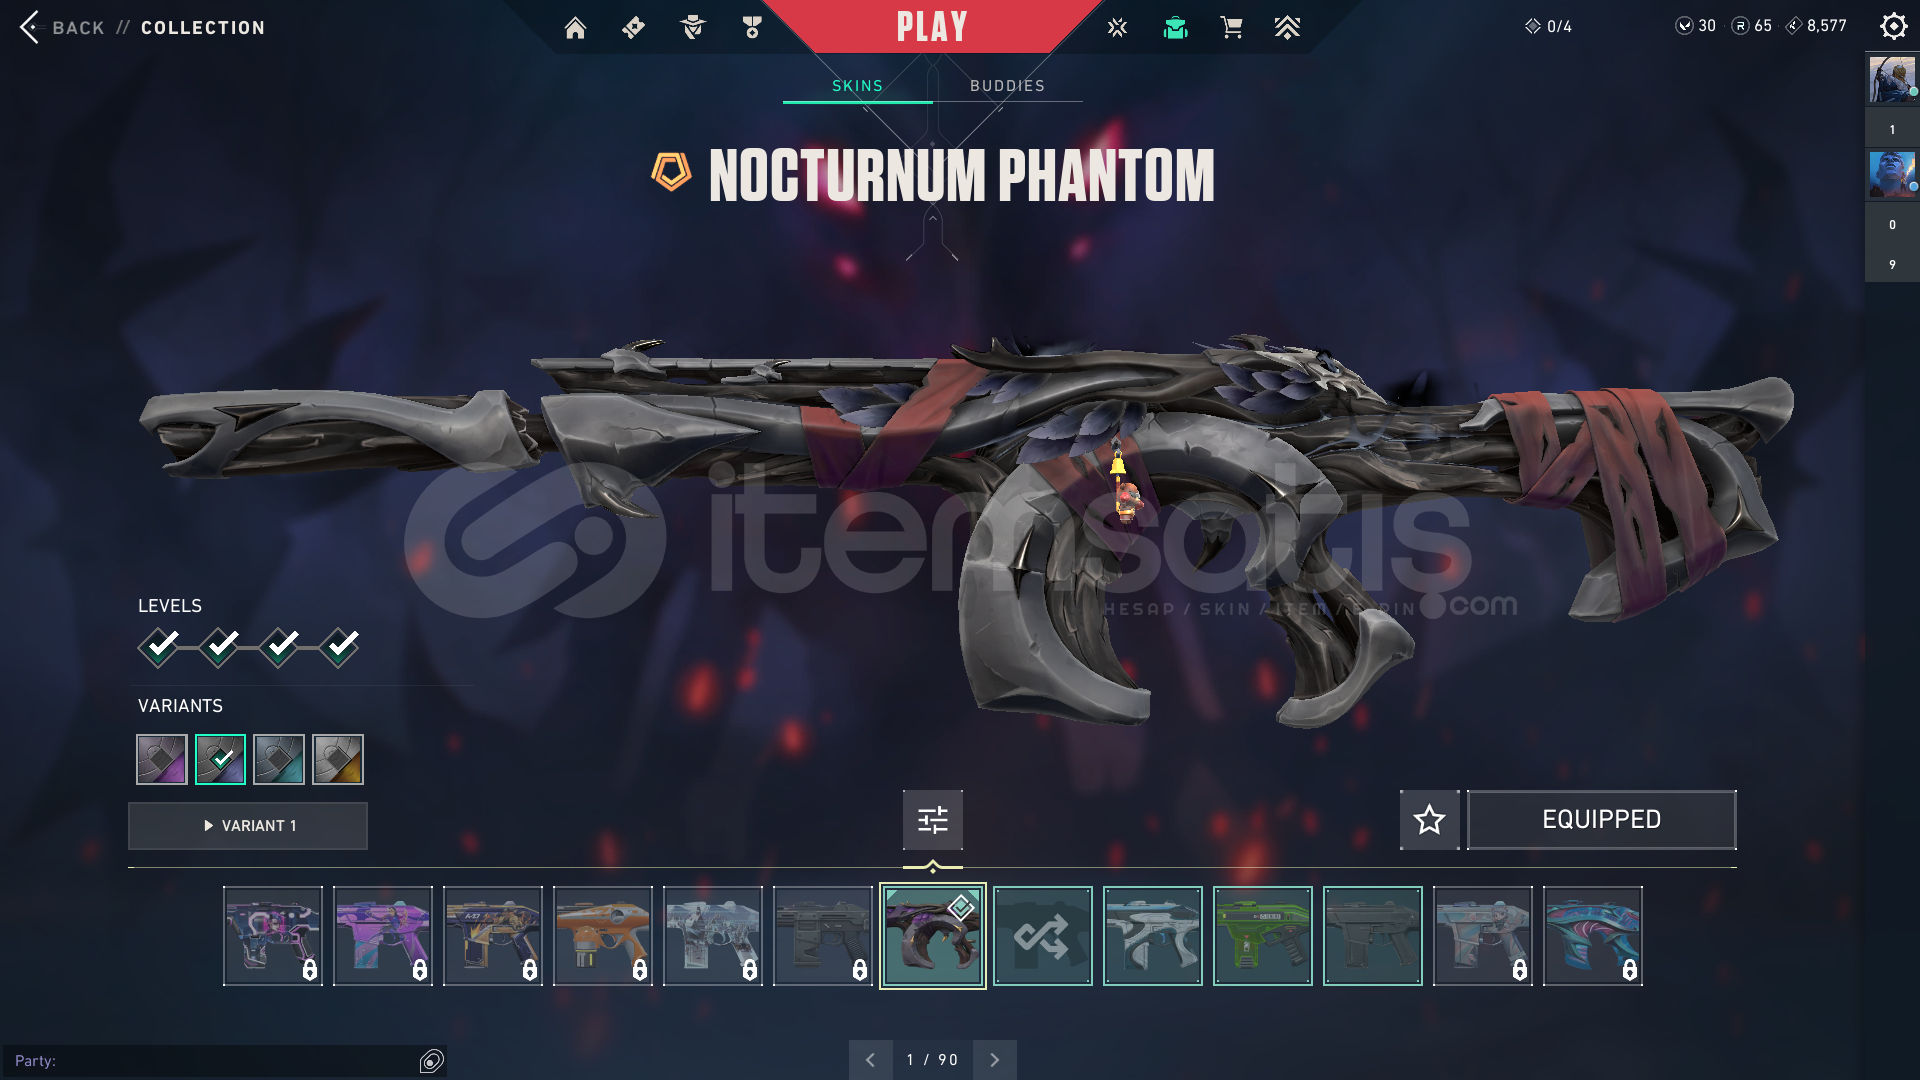Screen dimensions: 1920x1080
Task: Open the Store cart icon
Action: pyautogui.click(x=1231, y=28)
